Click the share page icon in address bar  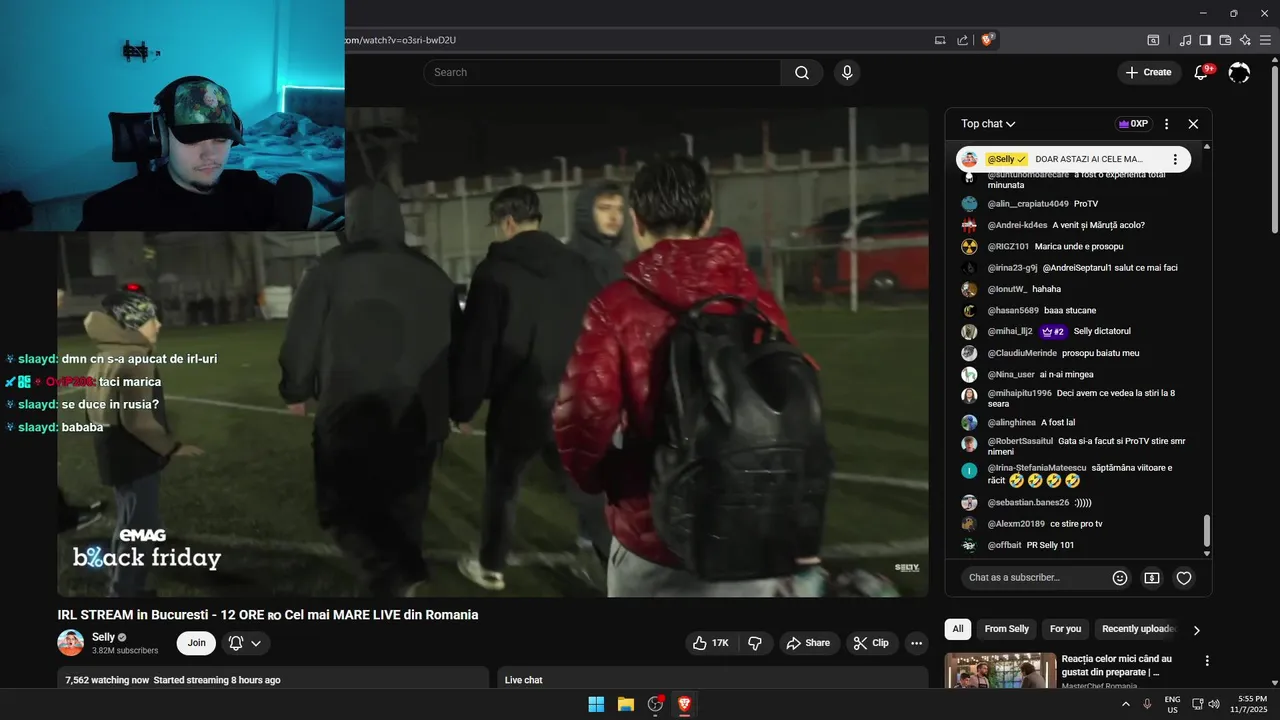[962, 40]
